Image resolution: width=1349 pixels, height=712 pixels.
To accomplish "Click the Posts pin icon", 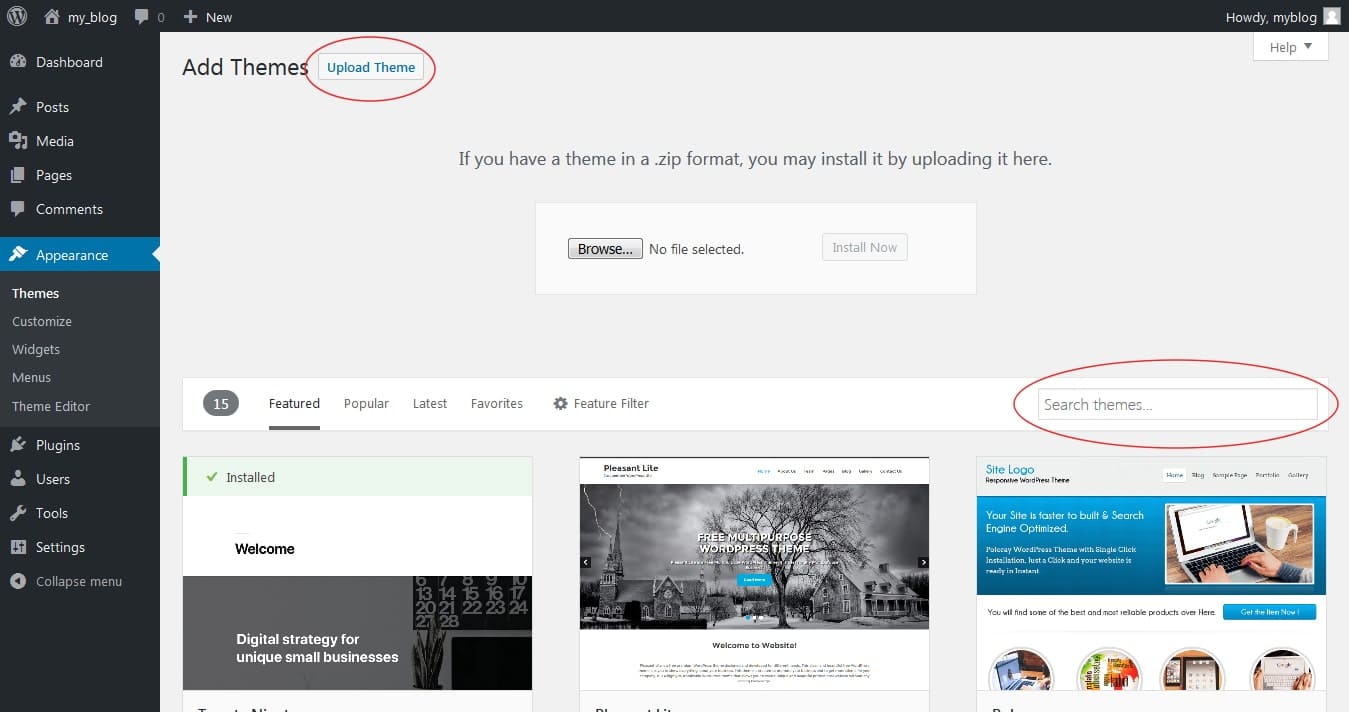I will click(18, 107).
